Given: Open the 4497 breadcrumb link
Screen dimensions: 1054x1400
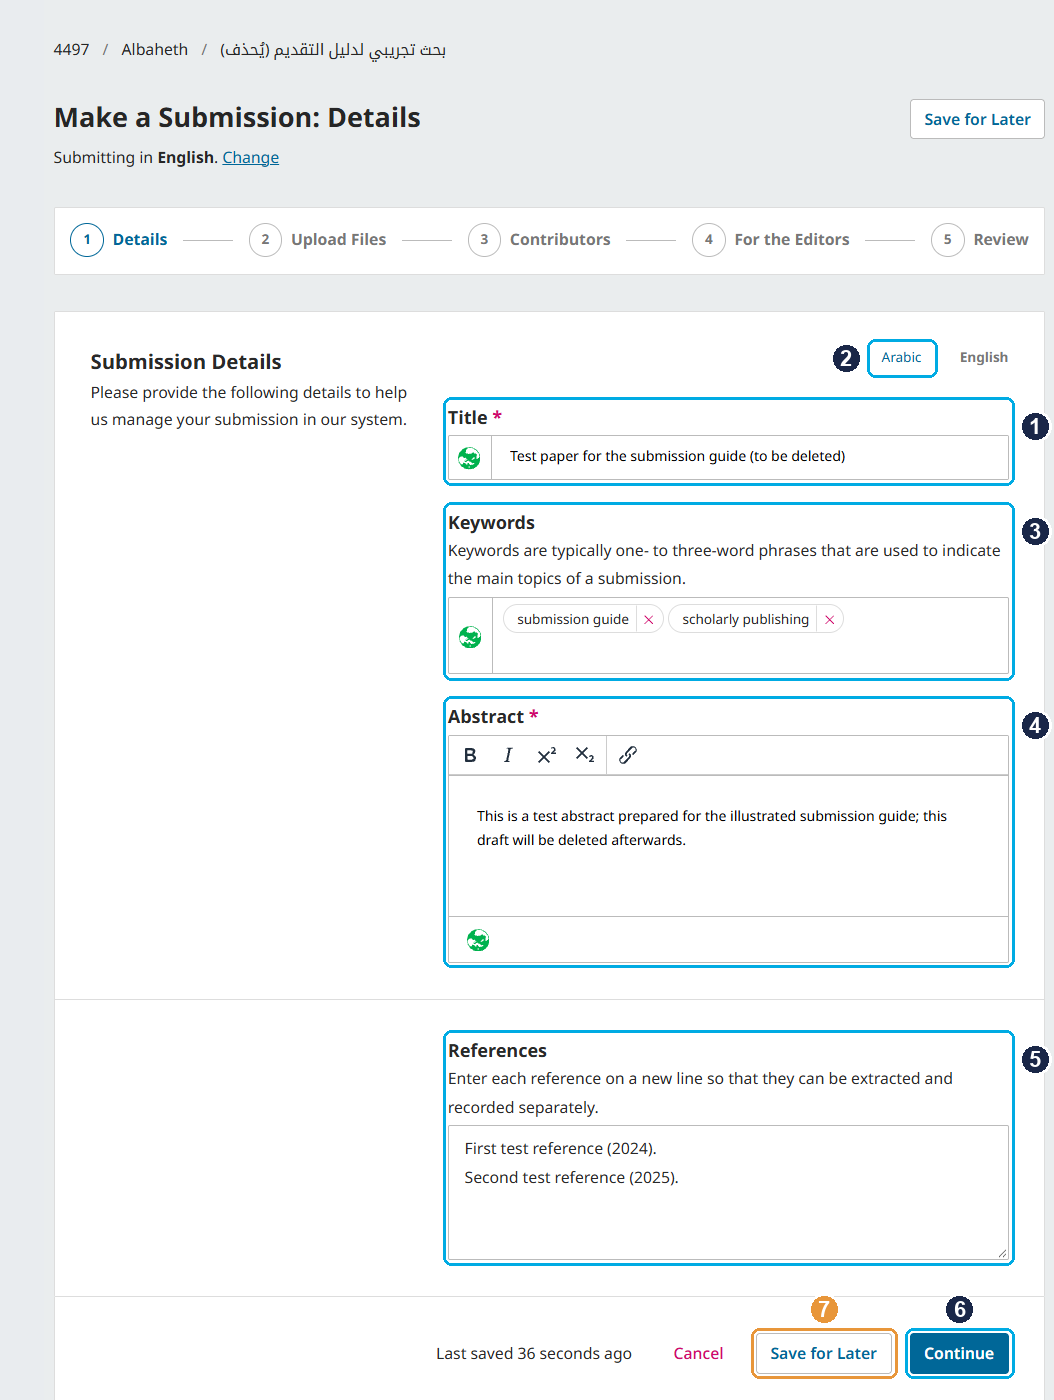Looking at the screenshot, I should (x=72, y=50).
